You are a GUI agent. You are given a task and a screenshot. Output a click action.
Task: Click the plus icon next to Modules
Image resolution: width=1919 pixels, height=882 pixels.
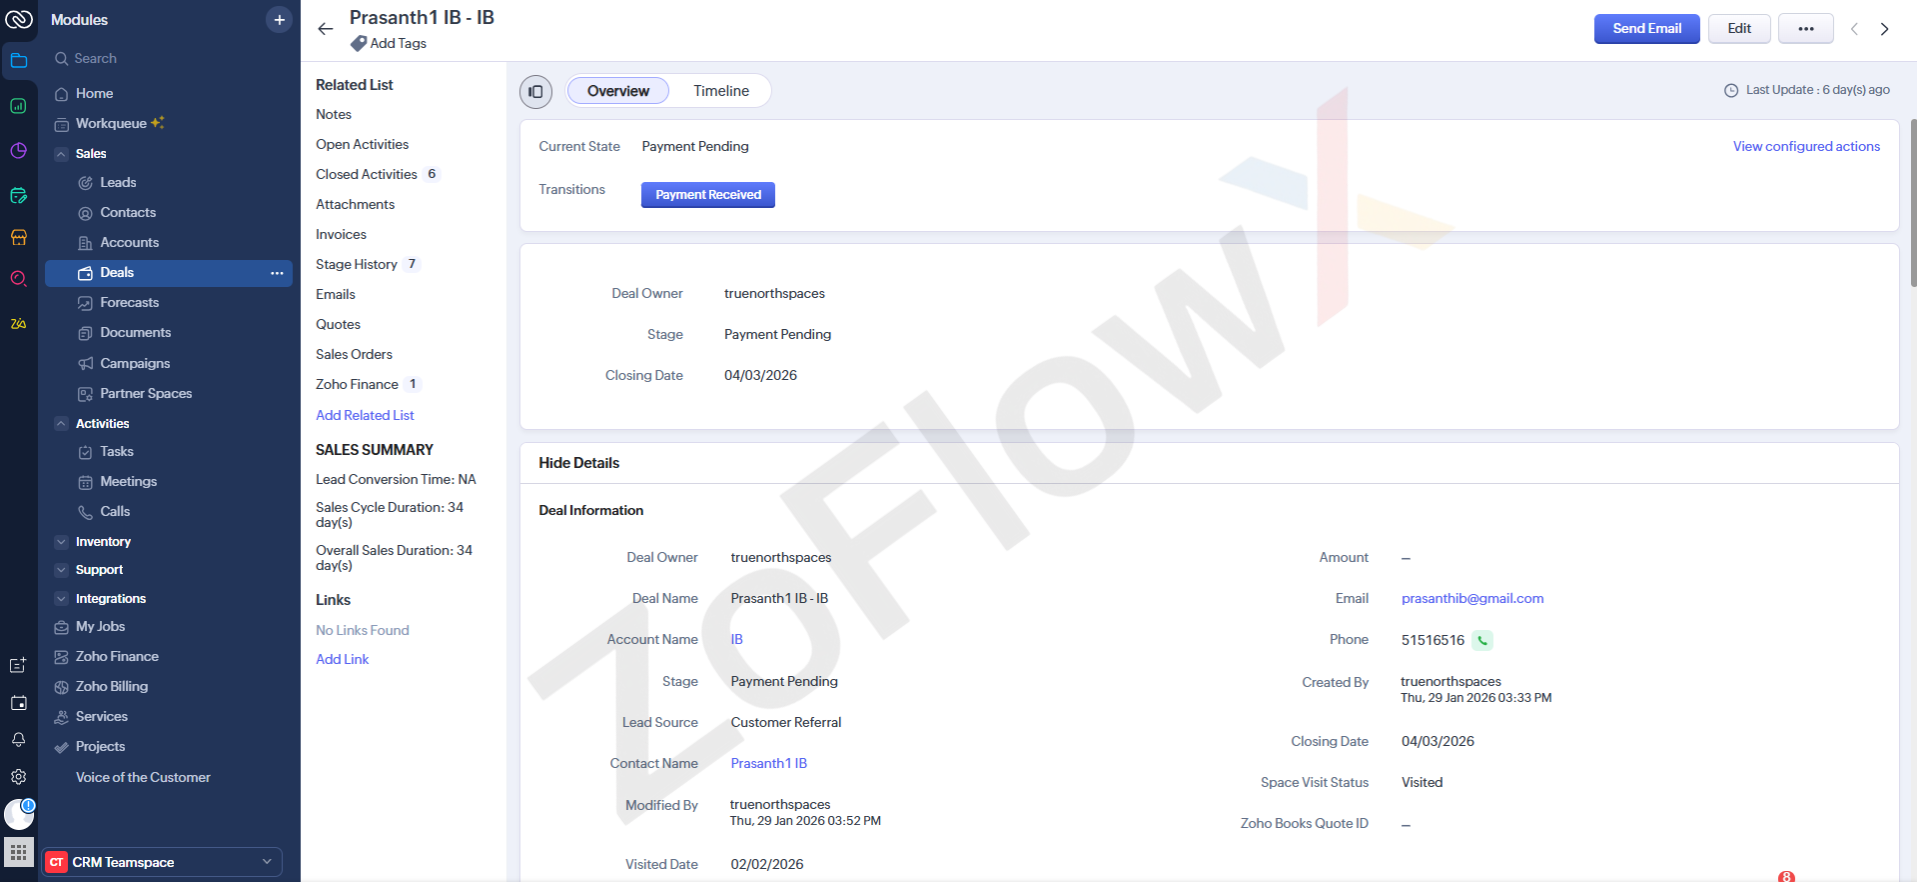point(279,20)
